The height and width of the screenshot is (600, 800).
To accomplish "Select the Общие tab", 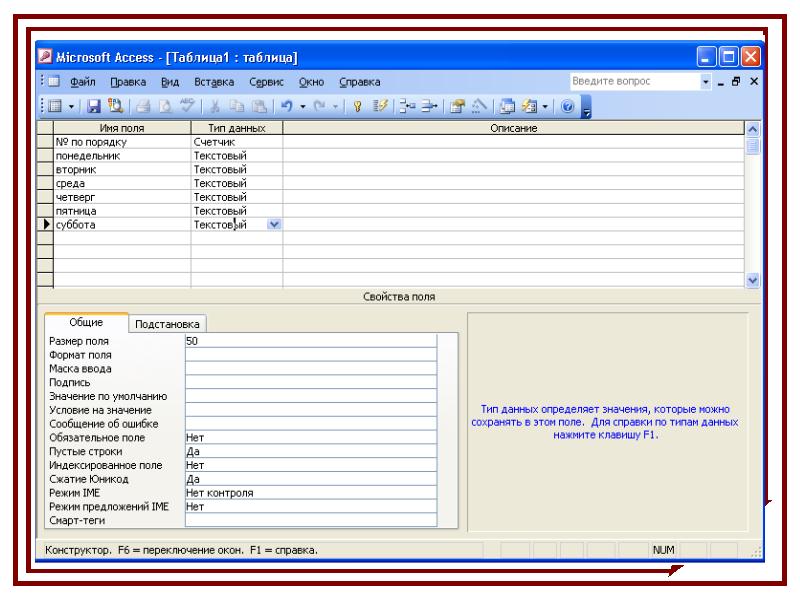I will (x=86, y=323).
